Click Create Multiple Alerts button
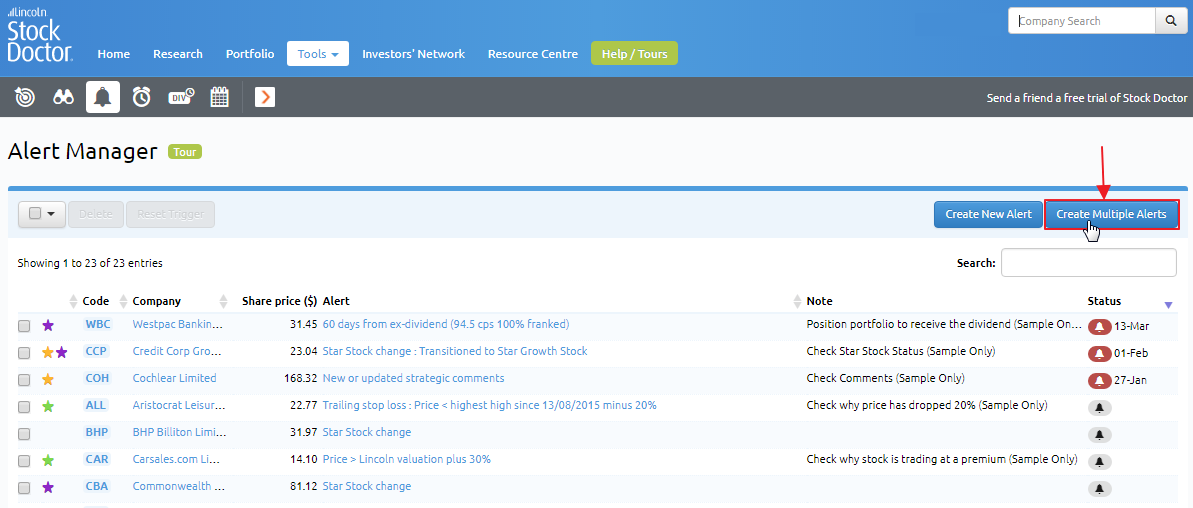Image resolution: width=1193 pixels, height=508 pixels. pyautogui.click(x=1112, y=214)
